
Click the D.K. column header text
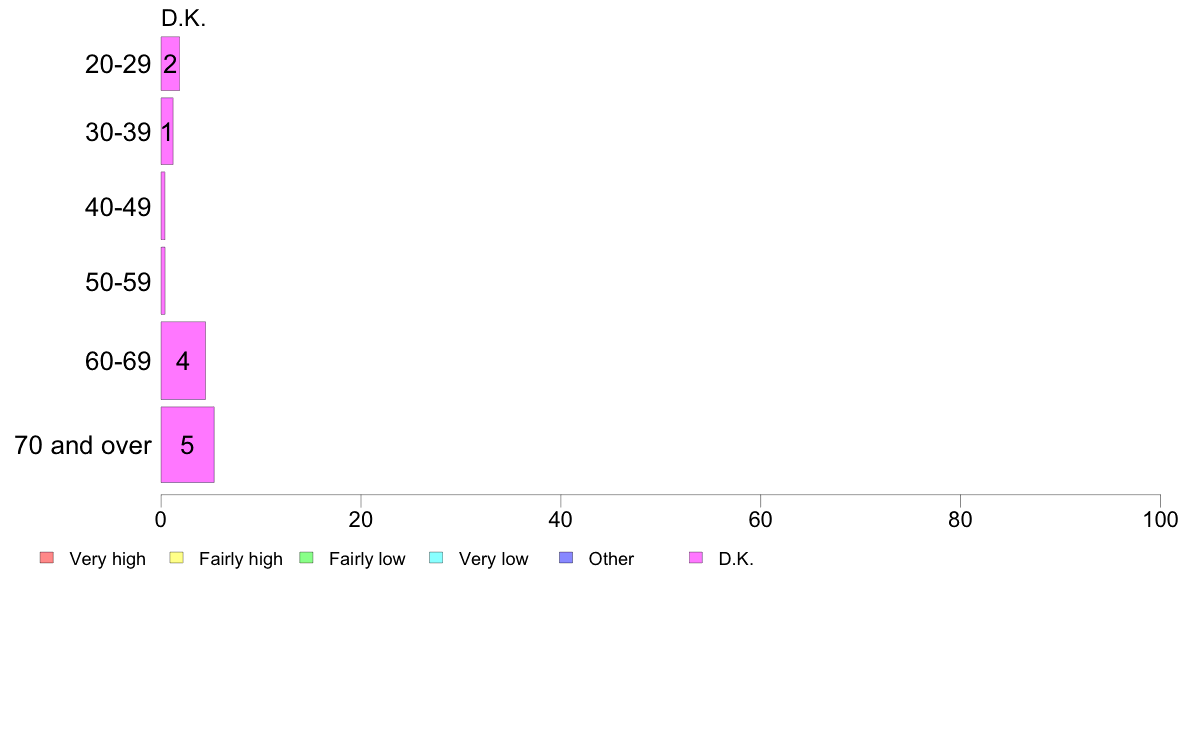pos(183,18)
